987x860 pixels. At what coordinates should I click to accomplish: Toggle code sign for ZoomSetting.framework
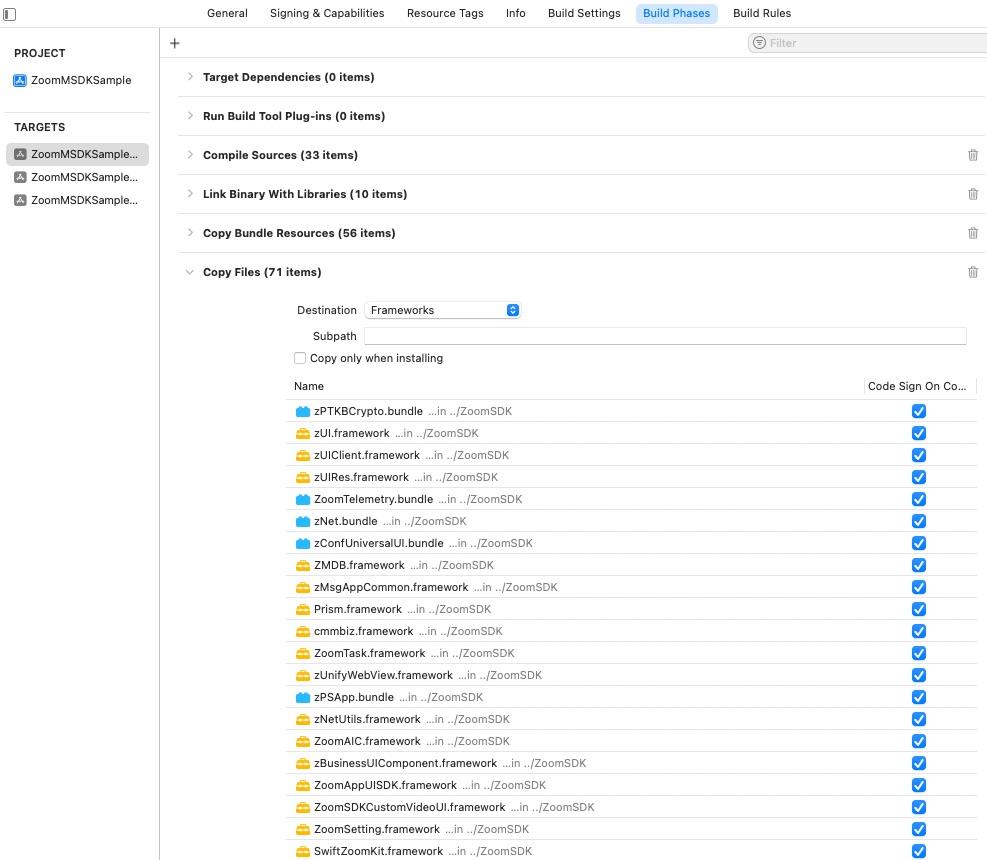pos(918,829)
